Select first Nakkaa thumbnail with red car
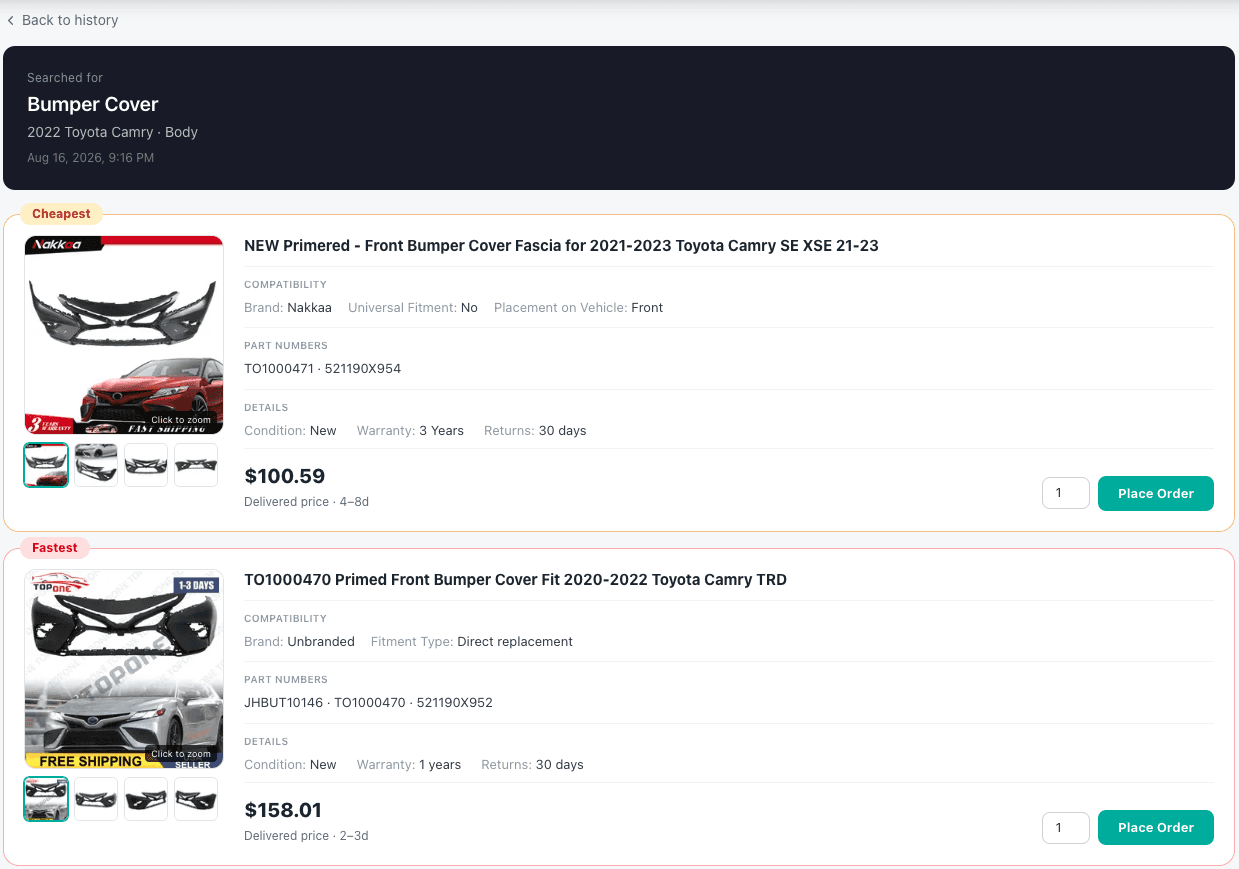The width and height of the screenshot is (1239, 869). pyautogui.click(x=46, y=465)
